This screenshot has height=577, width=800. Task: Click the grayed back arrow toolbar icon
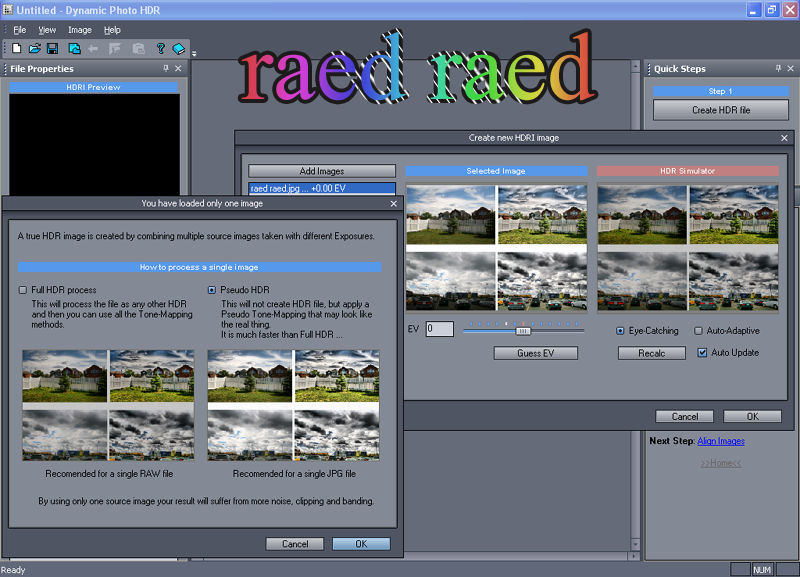point(93,48)
